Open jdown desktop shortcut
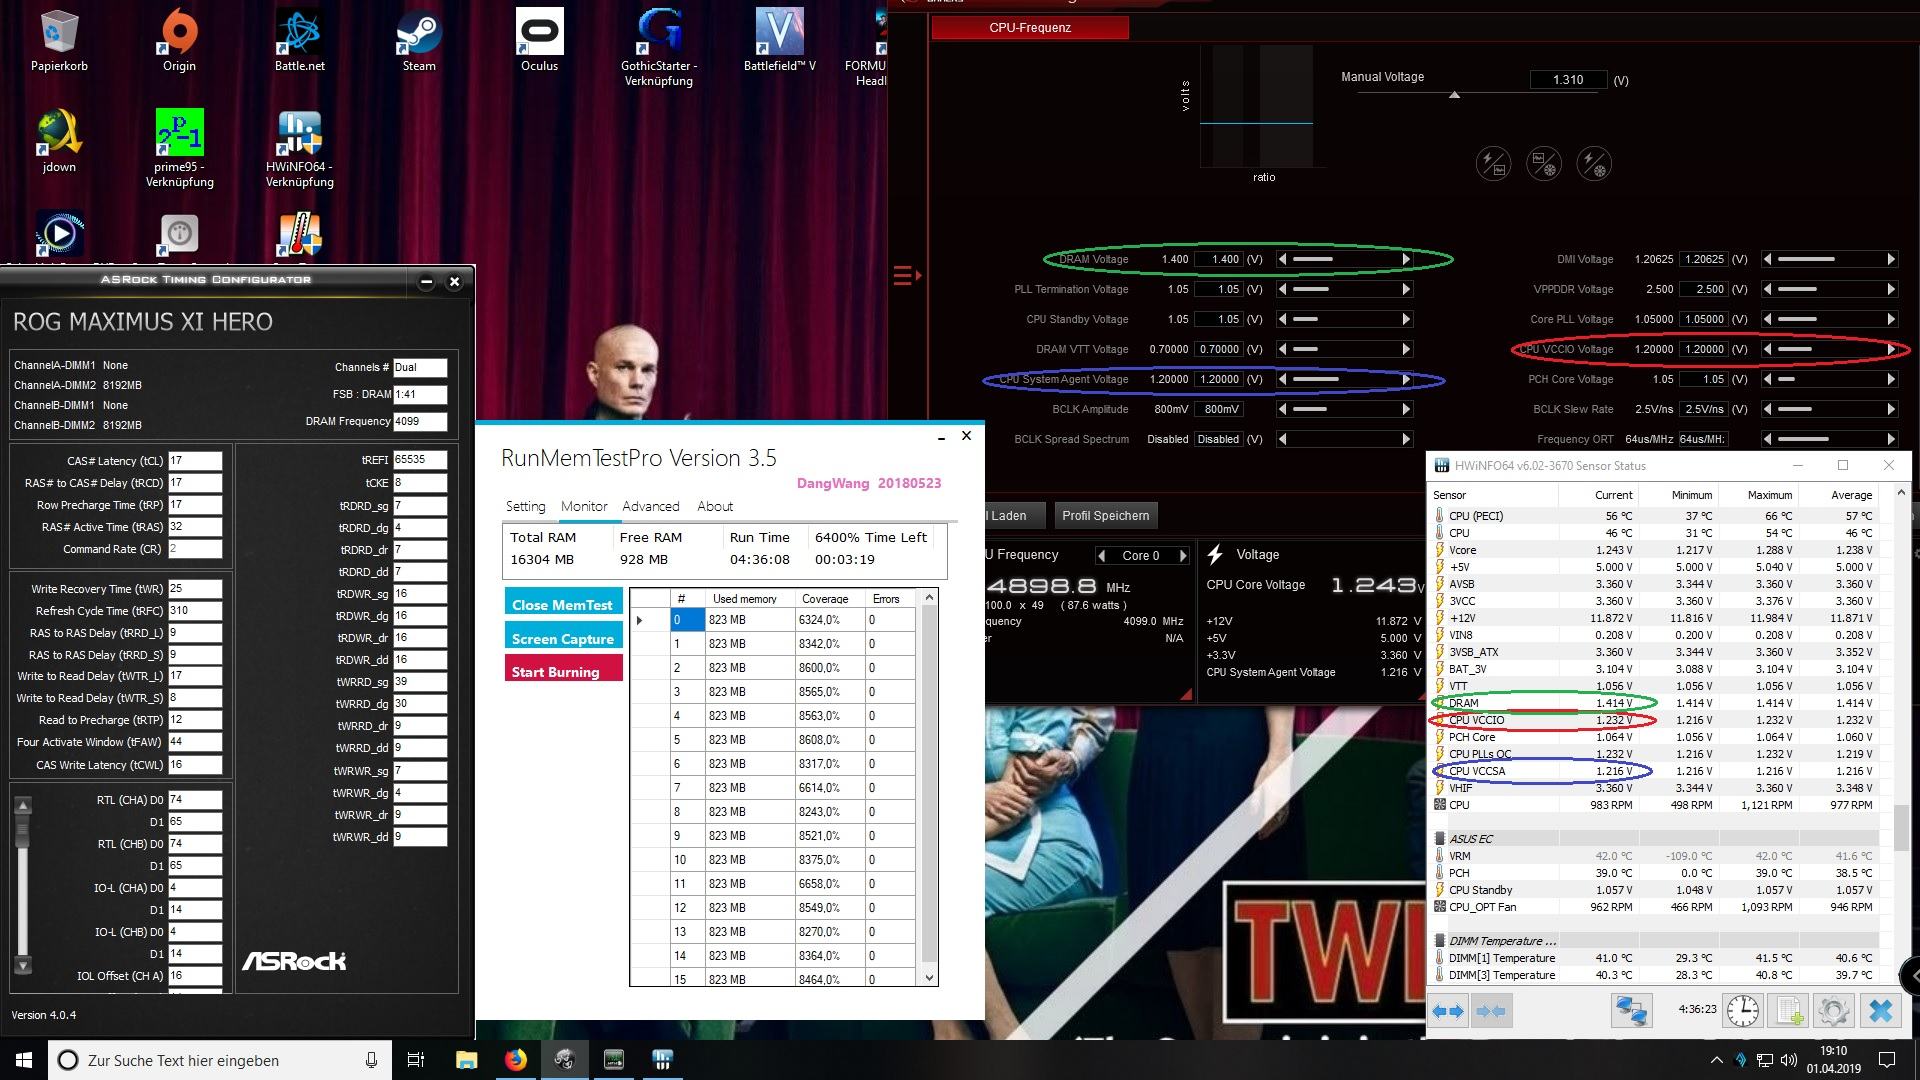The height and width of the screenshot is (1080, 1920). click(59, 141)
